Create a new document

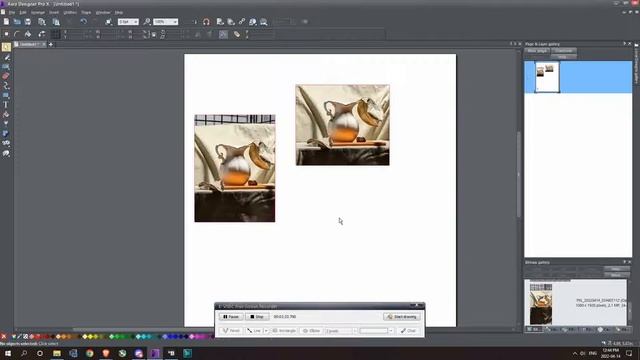(6, 22)
